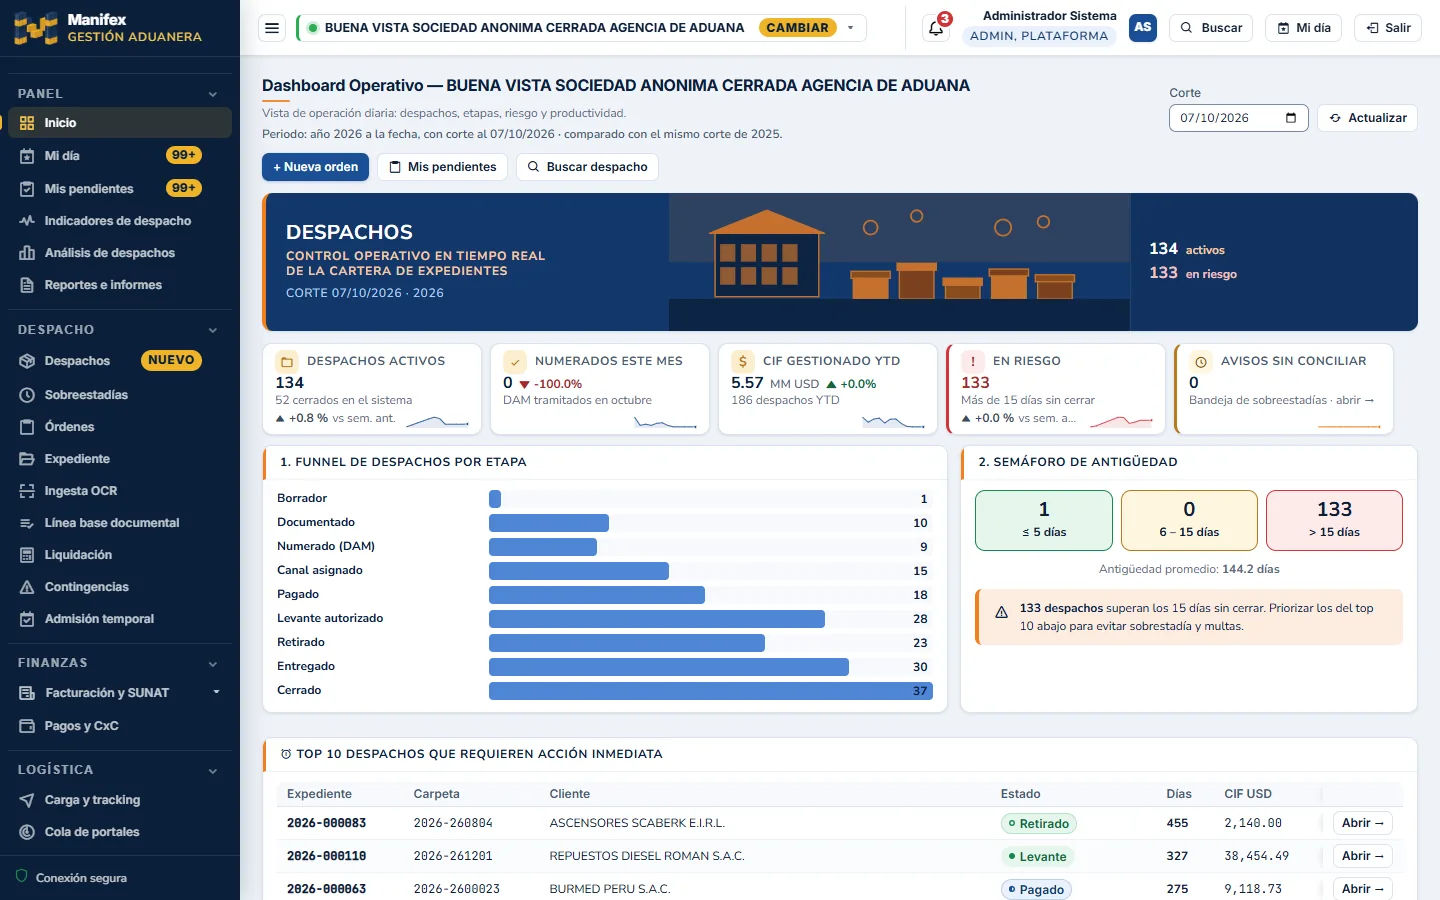
Task: Click the Actualizar button
Action: click(1367, 118)
